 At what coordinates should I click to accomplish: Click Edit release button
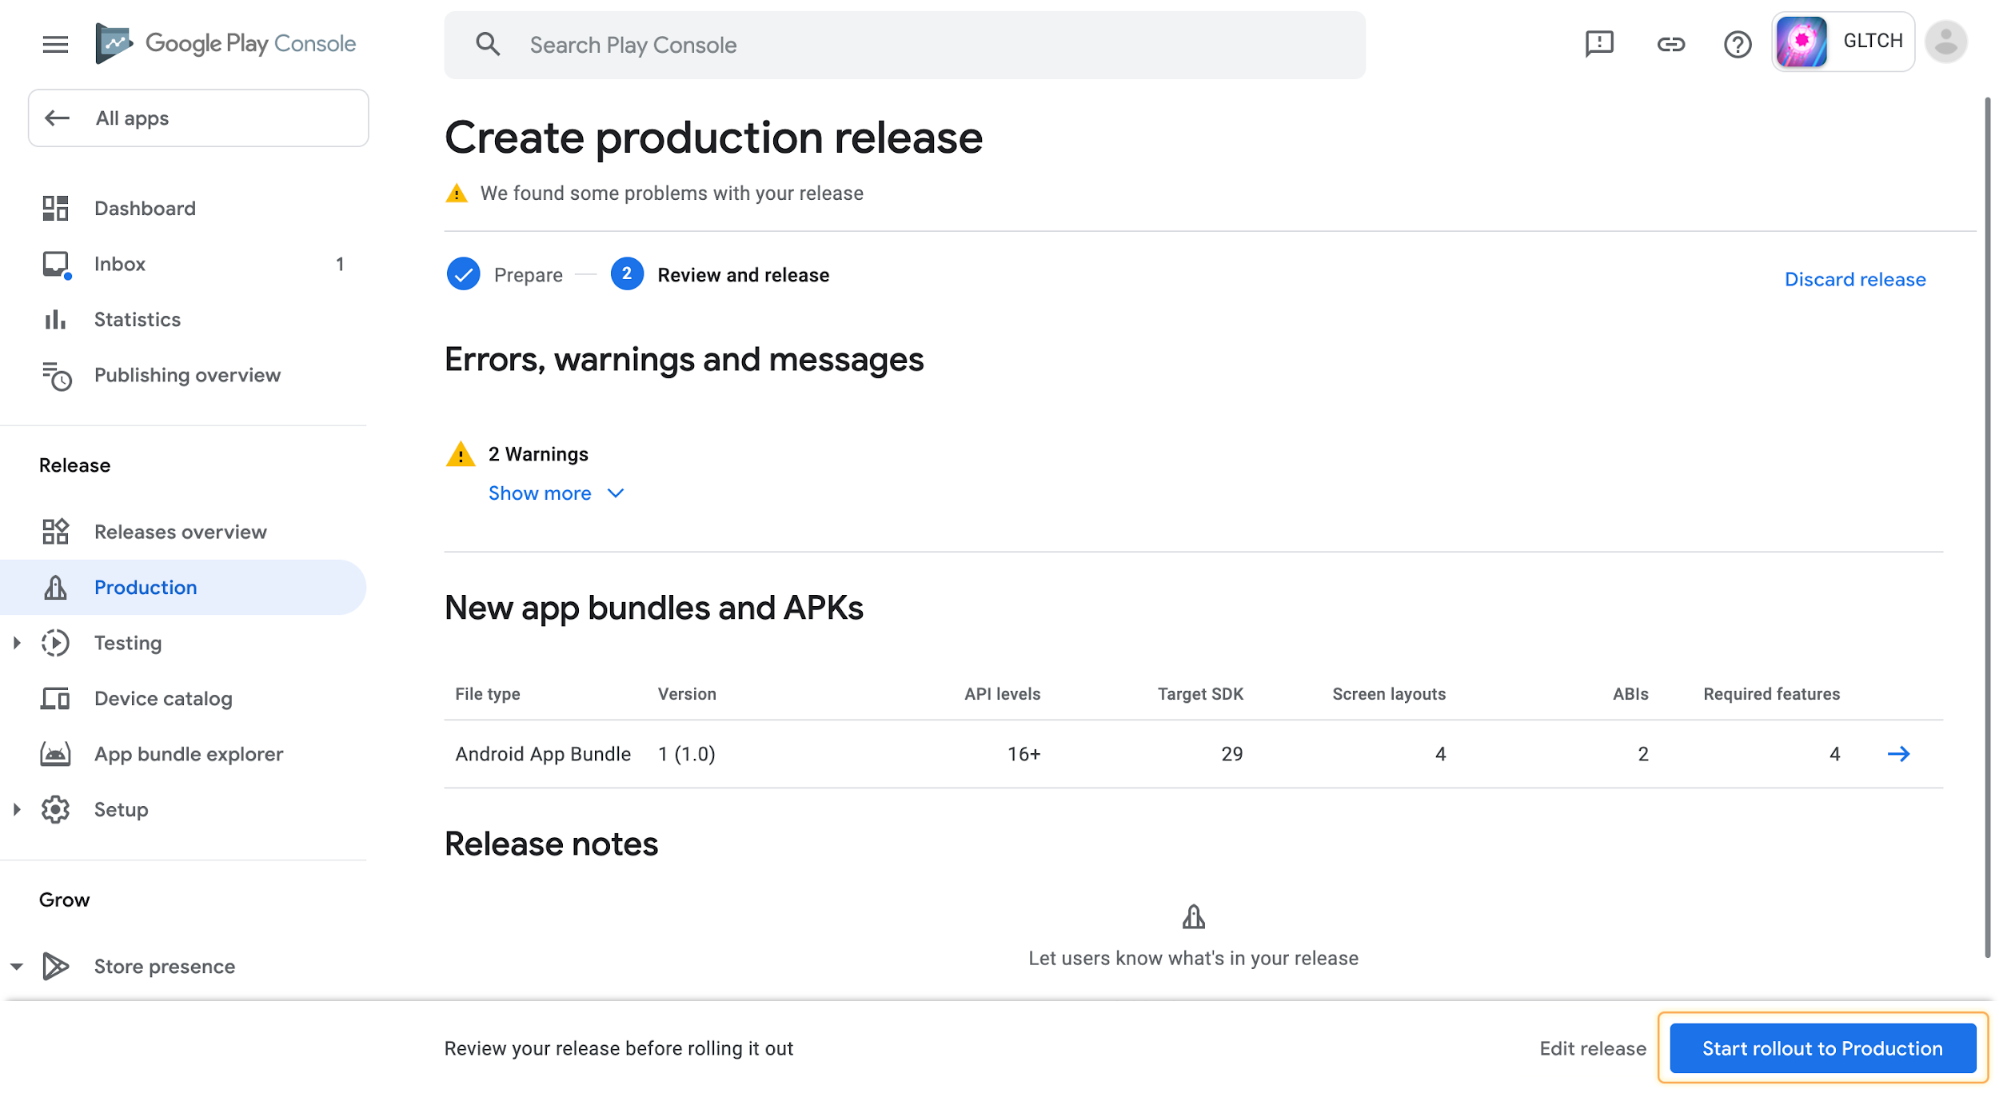1592,1048
